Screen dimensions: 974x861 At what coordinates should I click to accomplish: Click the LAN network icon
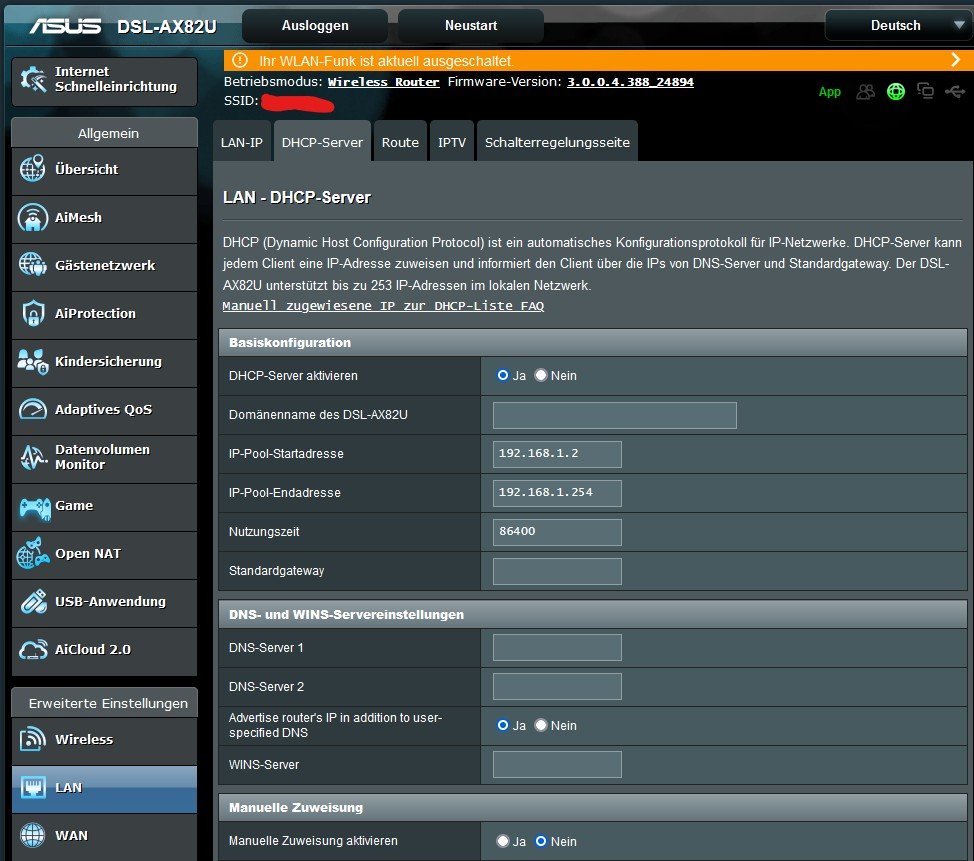coord(32,787)
